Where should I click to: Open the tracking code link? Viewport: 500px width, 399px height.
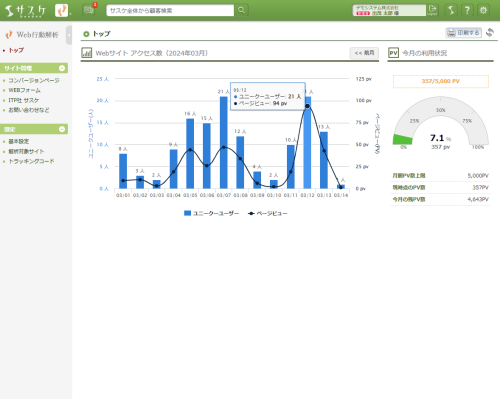click(31, 161)
